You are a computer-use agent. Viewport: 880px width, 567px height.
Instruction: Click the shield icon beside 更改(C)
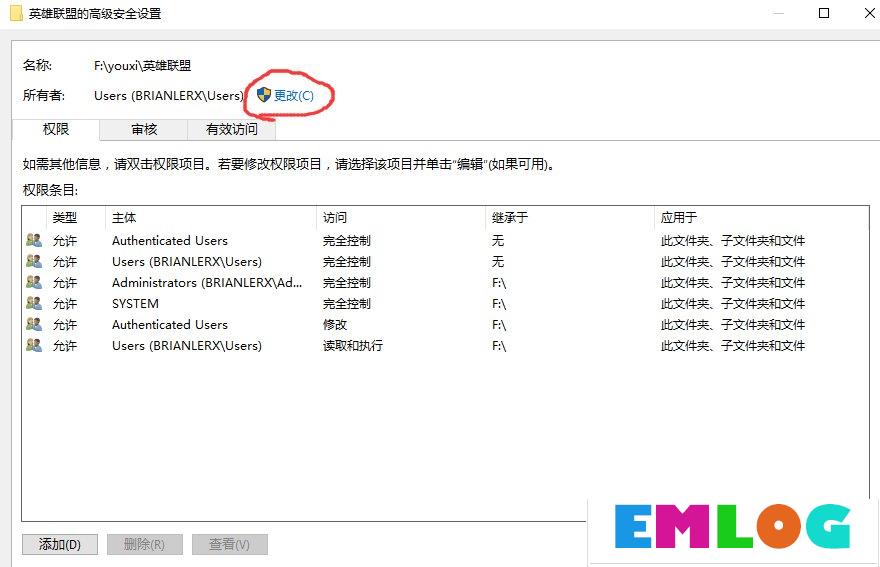[263, 95]
